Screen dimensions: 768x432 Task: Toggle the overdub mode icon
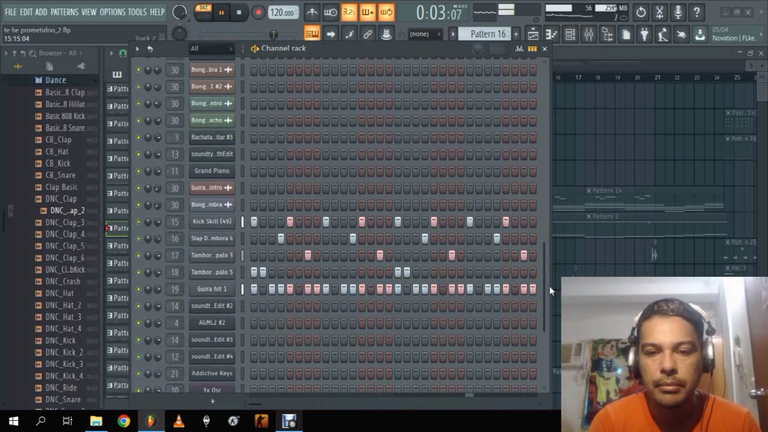367,12
